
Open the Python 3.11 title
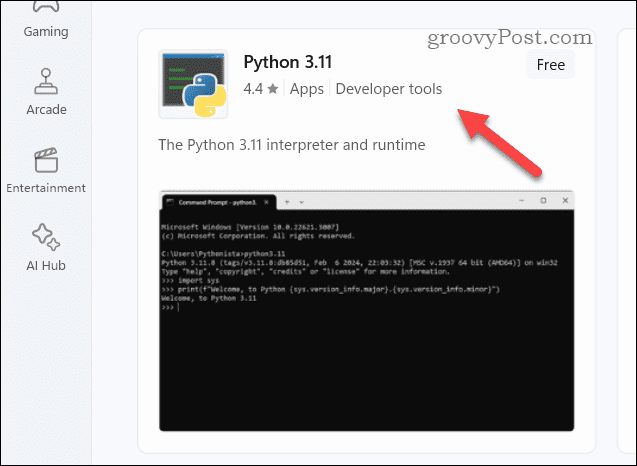point(288,62)
